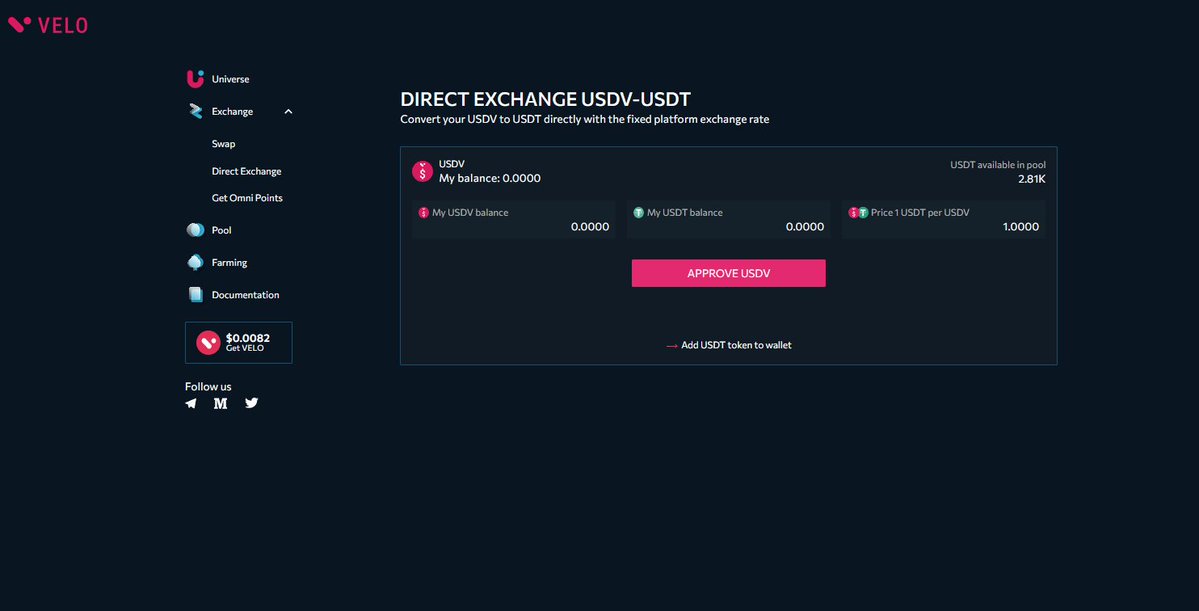Collapse the Exchange menu chevron

tap(288, 112)
